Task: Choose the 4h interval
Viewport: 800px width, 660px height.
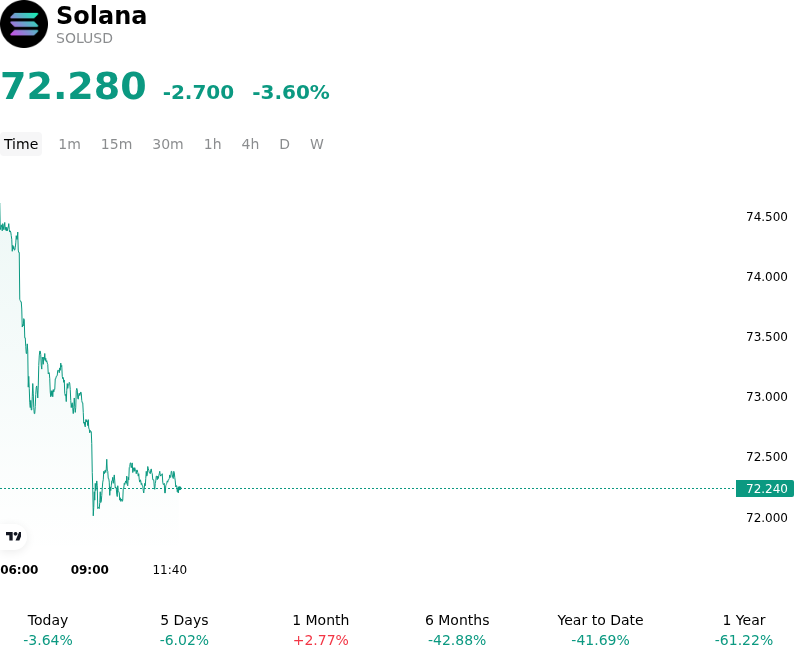Action: click(250, 144)
